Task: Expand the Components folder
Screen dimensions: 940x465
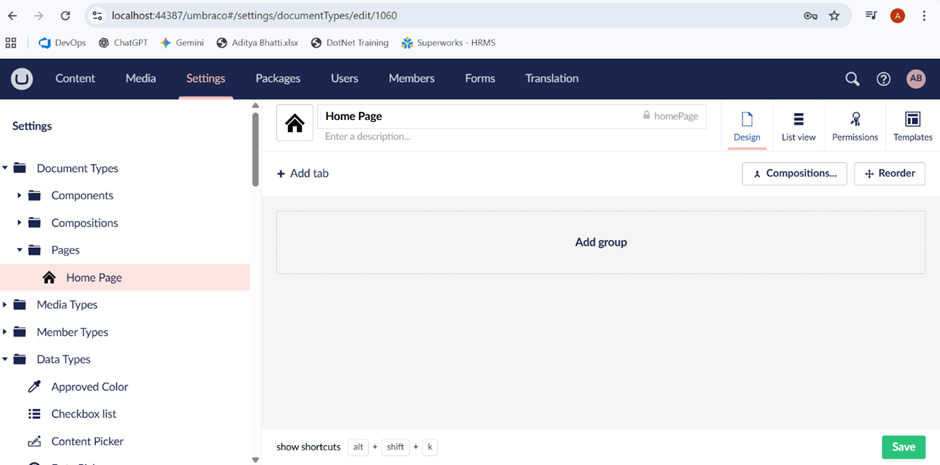Action: point(20,196)
